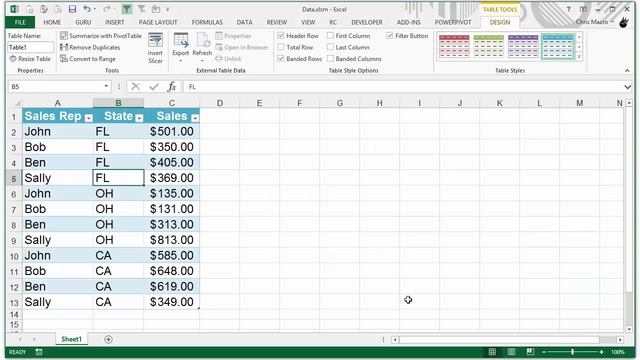This screenshot has width=640, height=360.
Task: Toggle the Filter Button checkbox
Action: pyautogui.click(x=390, y=36)
